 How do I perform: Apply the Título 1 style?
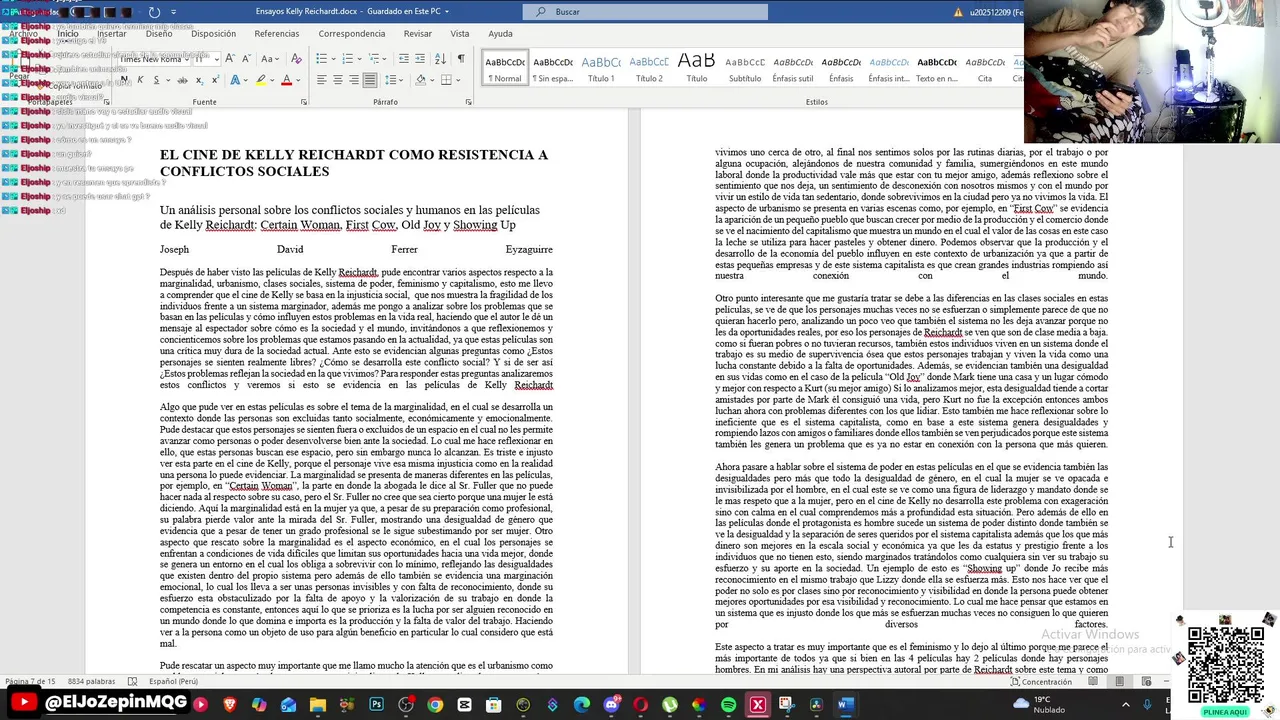[601, 68]
